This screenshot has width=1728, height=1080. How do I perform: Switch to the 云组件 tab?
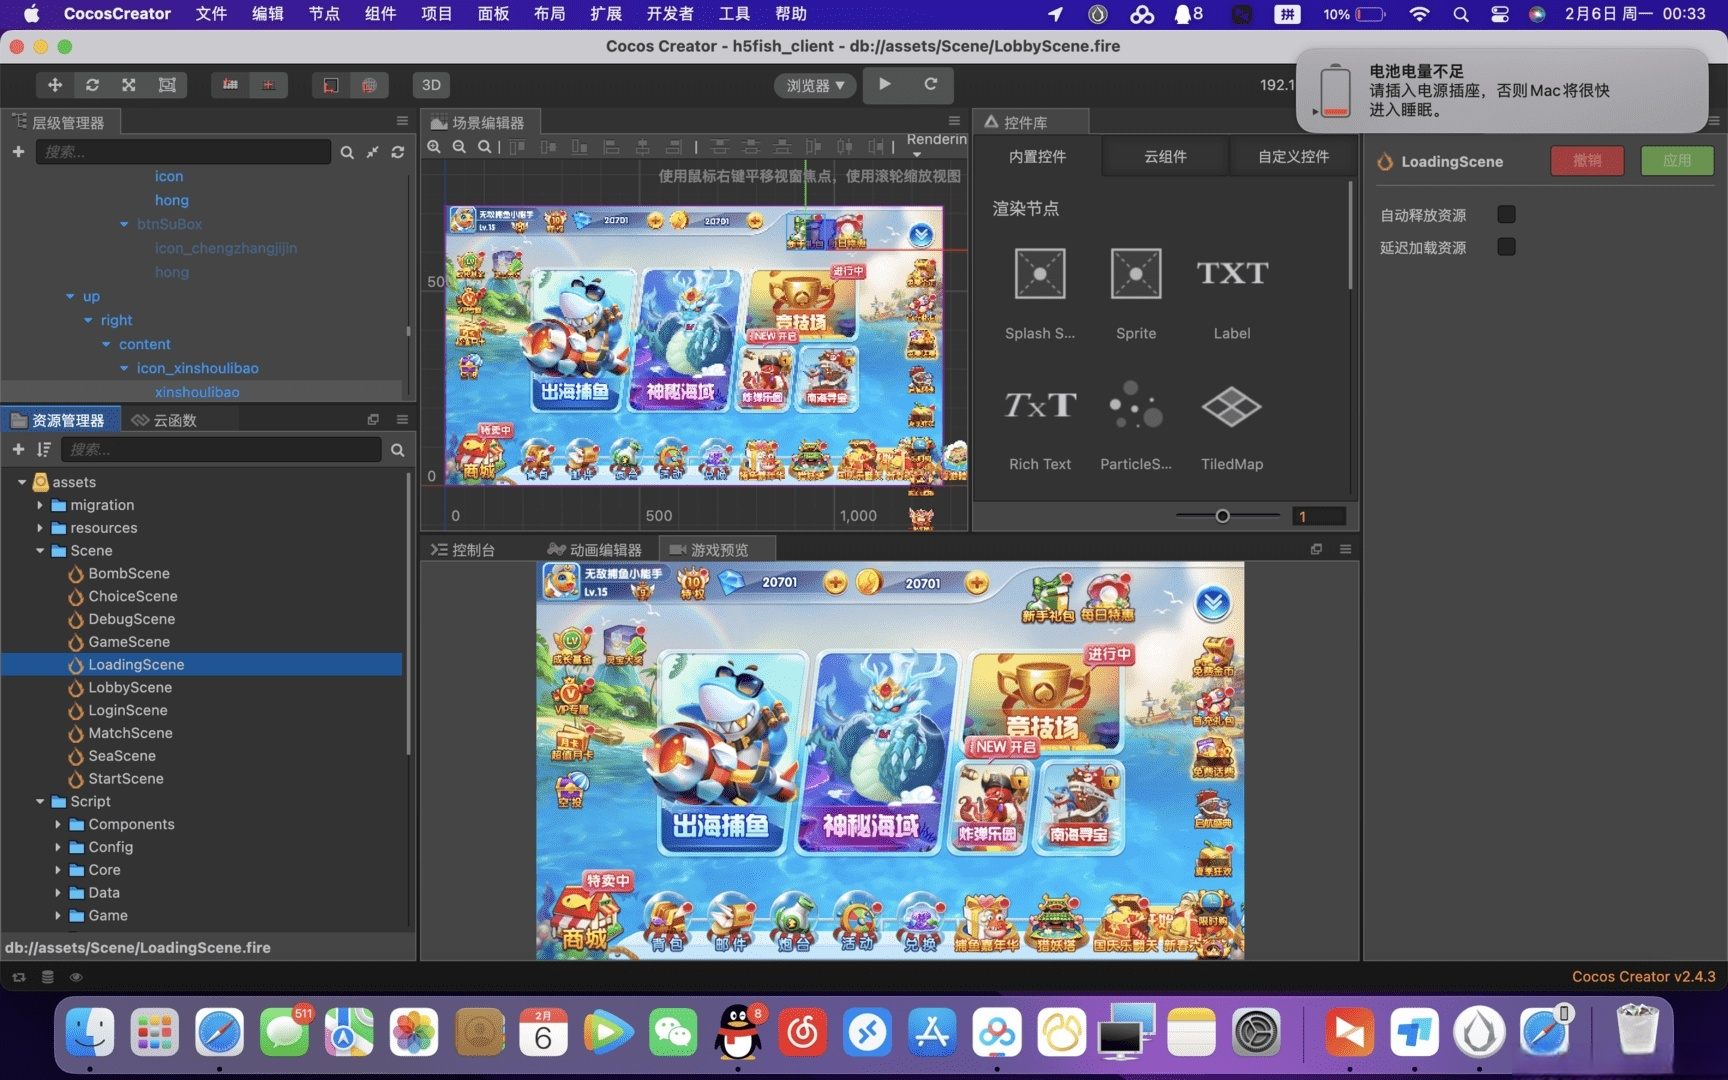(x=1163, y=157)
